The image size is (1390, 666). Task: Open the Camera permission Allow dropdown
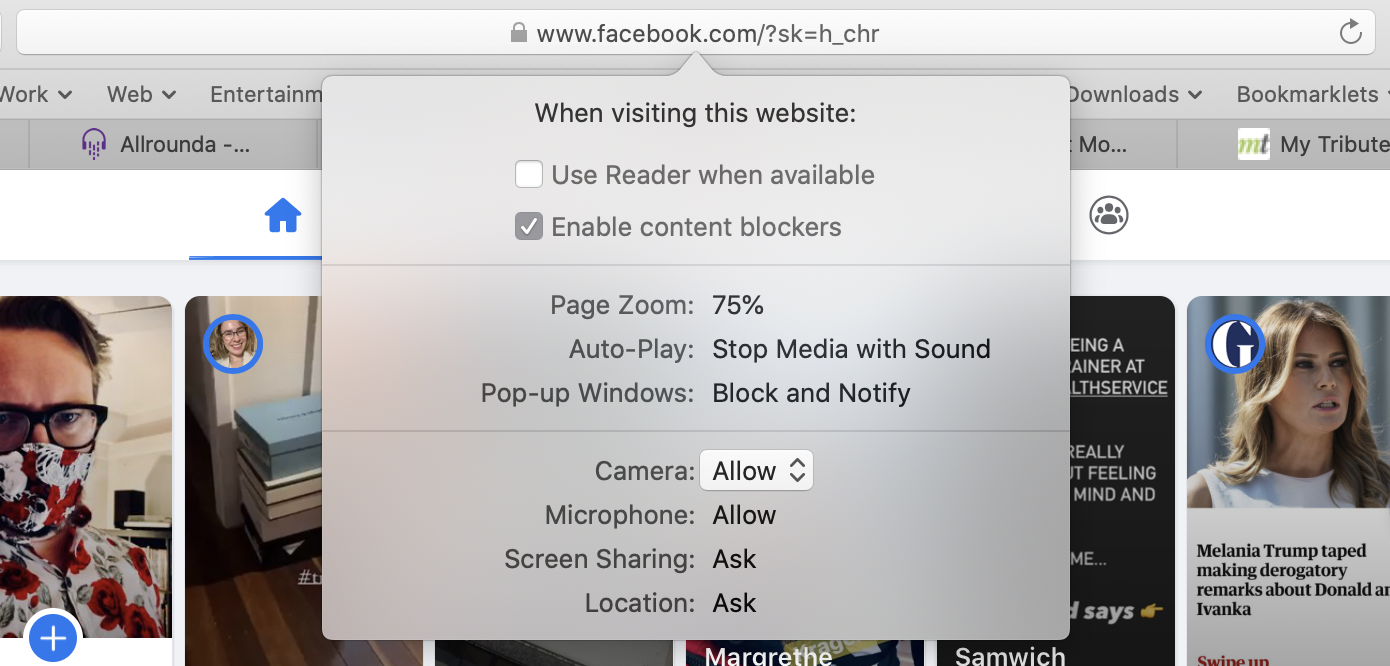click(756, 471)
